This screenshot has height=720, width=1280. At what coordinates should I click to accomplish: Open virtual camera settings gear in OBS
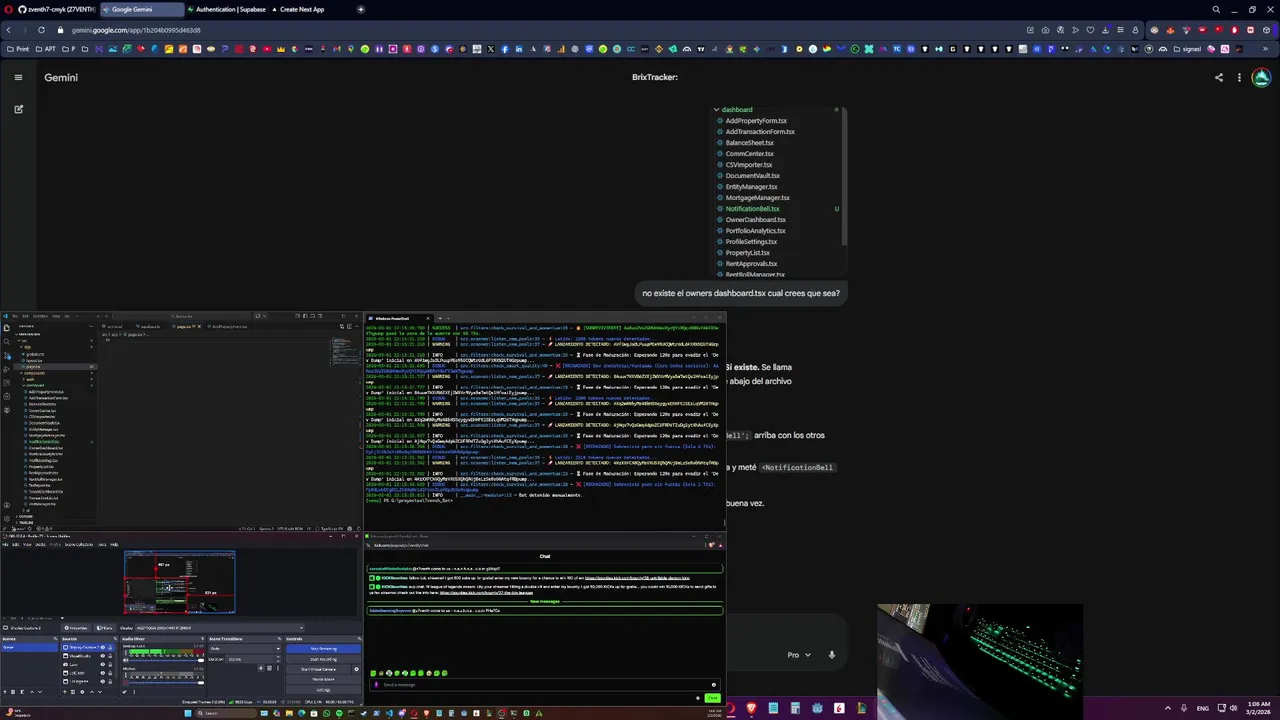[x=356, y=669]
